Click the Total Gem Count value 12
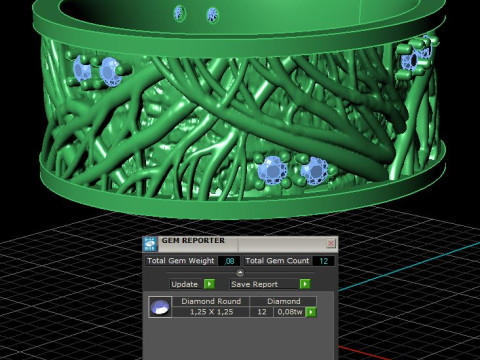Image resolution: width=480 pixels, height=360 pixels. tap(323, 261)
